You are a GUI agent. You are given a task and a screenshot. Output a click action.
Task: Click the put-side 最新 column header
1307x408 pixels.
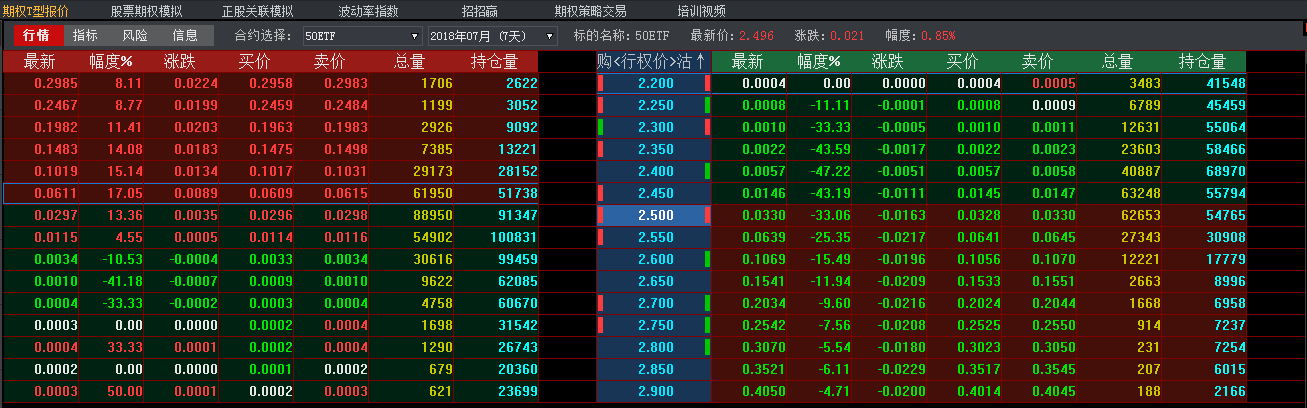pos(748,61)
